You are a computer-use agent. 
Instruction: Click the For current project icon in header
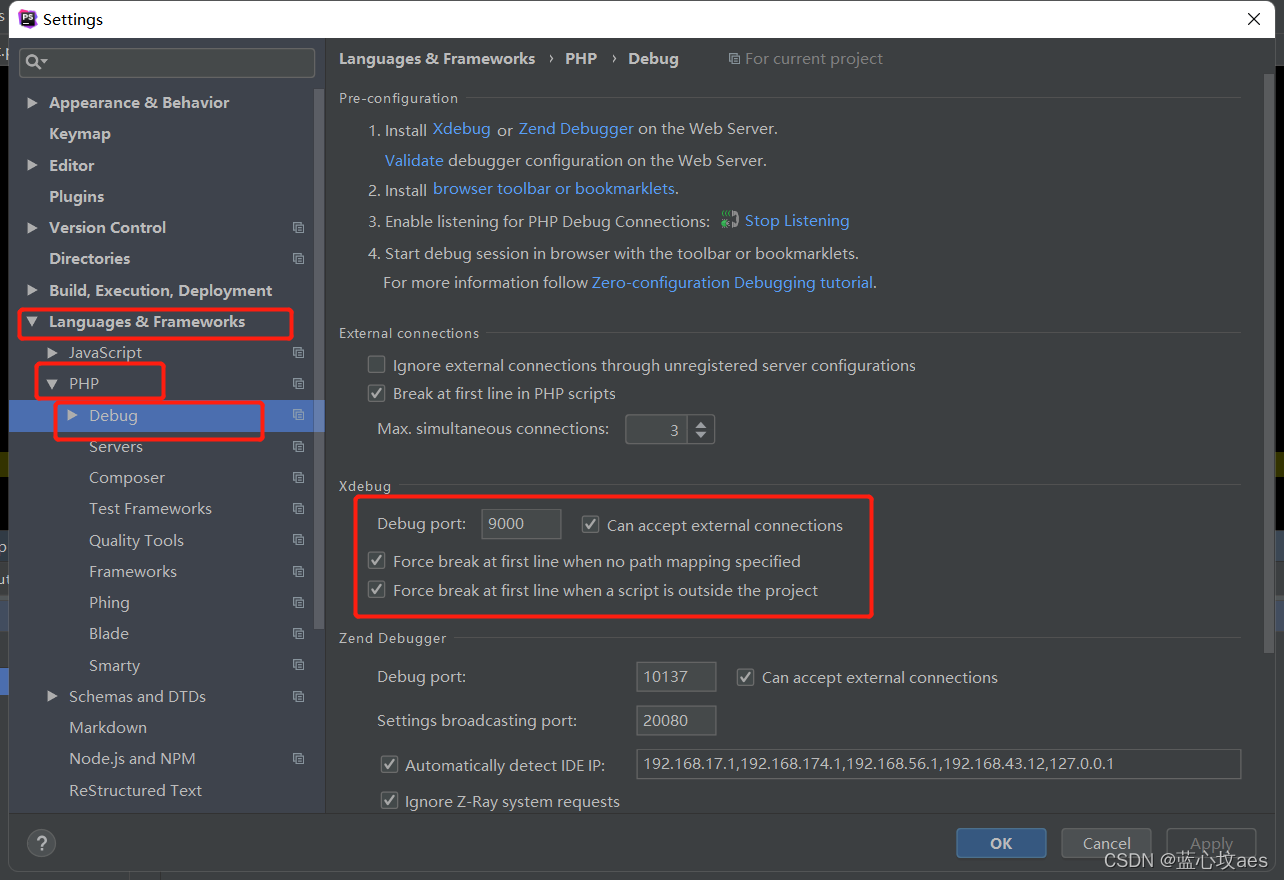[x=735, y=59]
